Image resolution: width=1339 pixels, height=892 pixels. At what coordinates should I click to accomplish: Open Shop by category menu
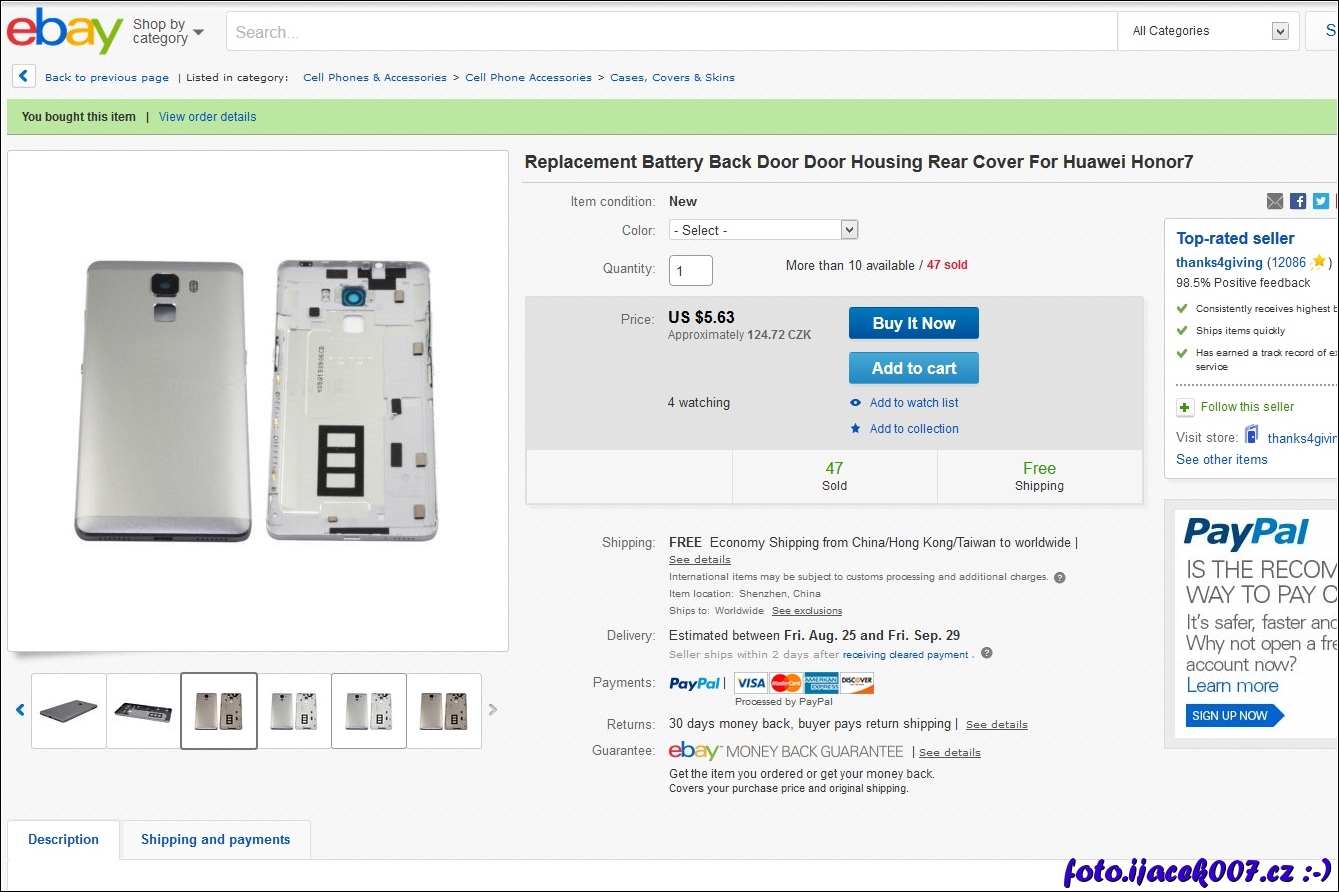[x=168, y=32]
